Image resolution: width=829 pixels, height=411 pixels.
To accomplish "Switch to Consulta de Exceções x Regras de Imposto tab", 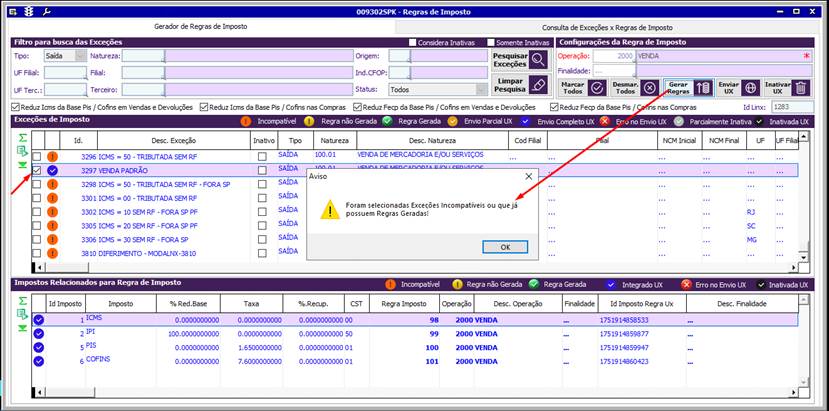I will click(x=607, y=27).
